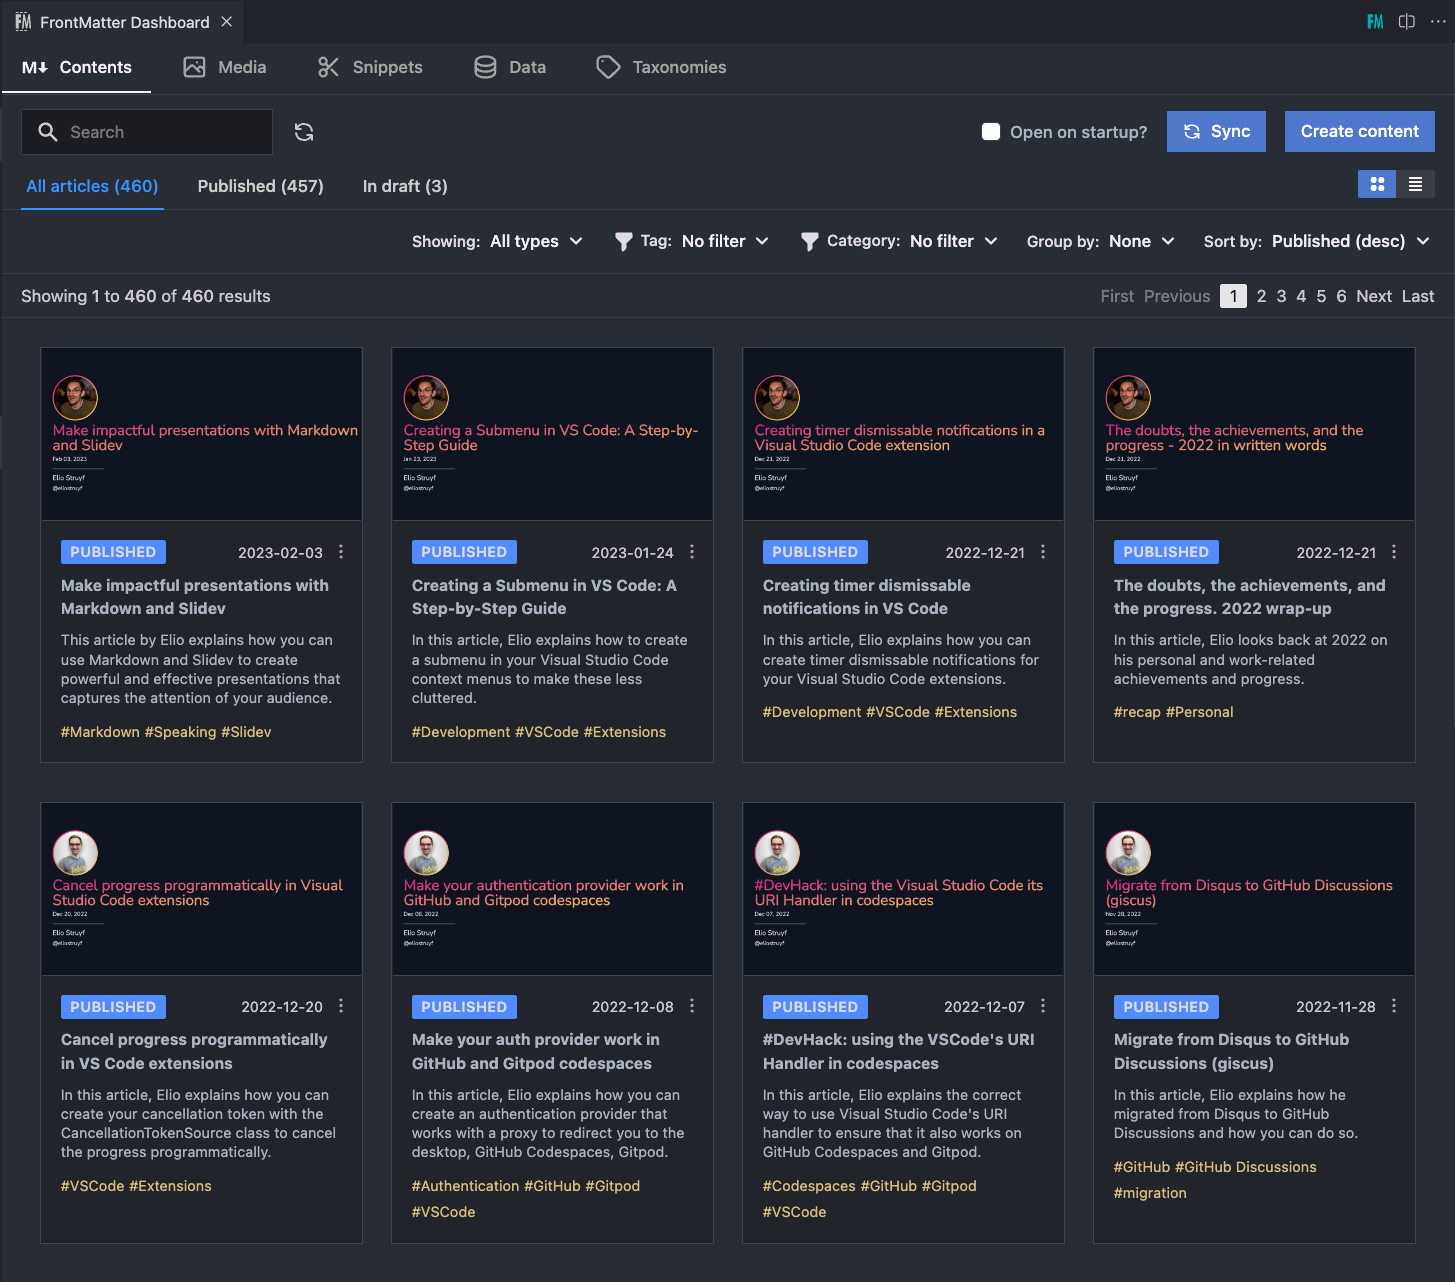The height and width of the screenshot is (1282, 1455).
Task: Click the Create content button
Action: tap(1360, 132)
